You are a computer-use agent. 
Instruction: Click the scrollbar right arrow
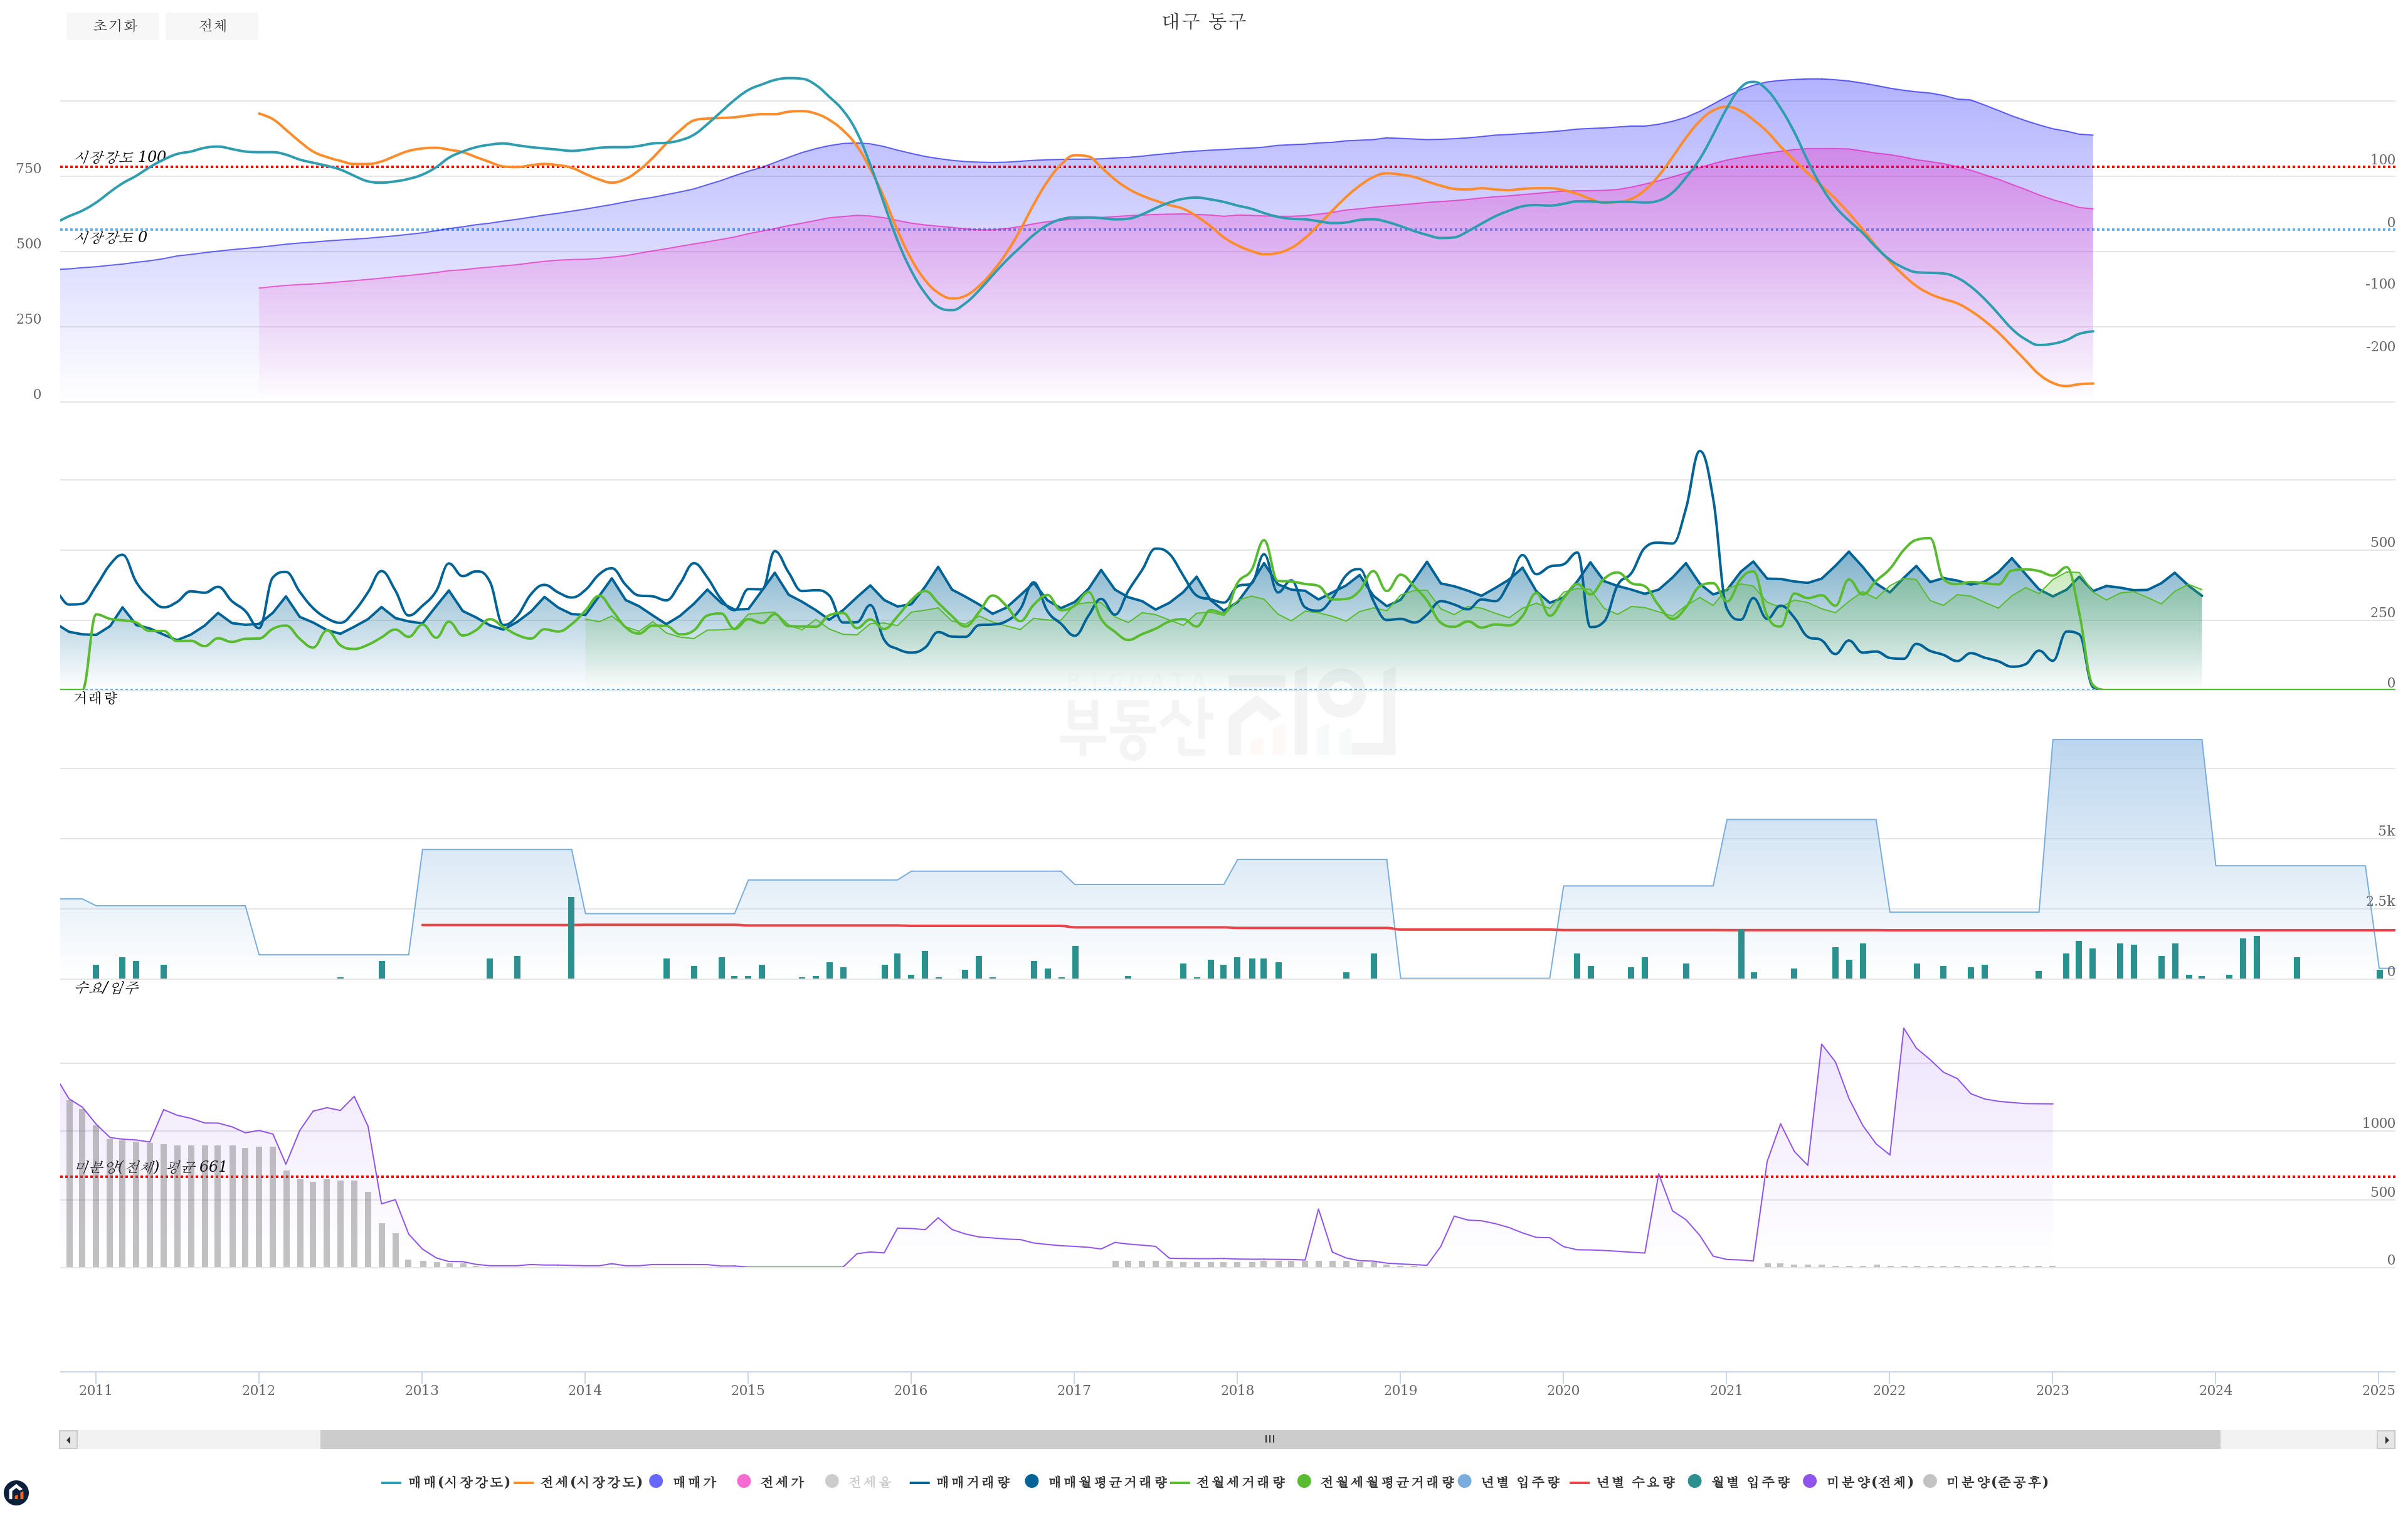(x=2386, y=1440)
